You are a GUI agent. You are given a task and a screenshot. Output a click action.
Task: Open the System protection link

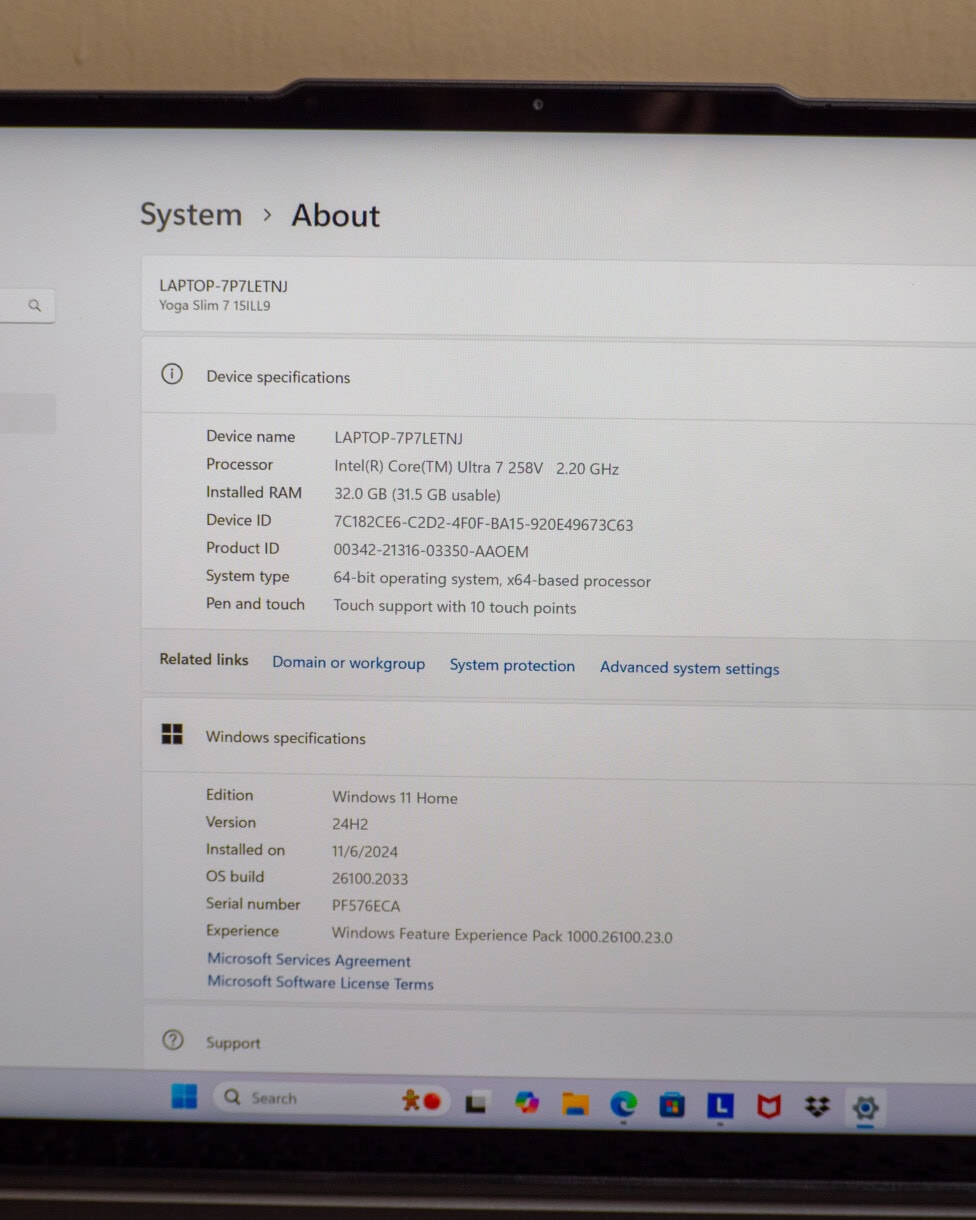pos(512,665)
